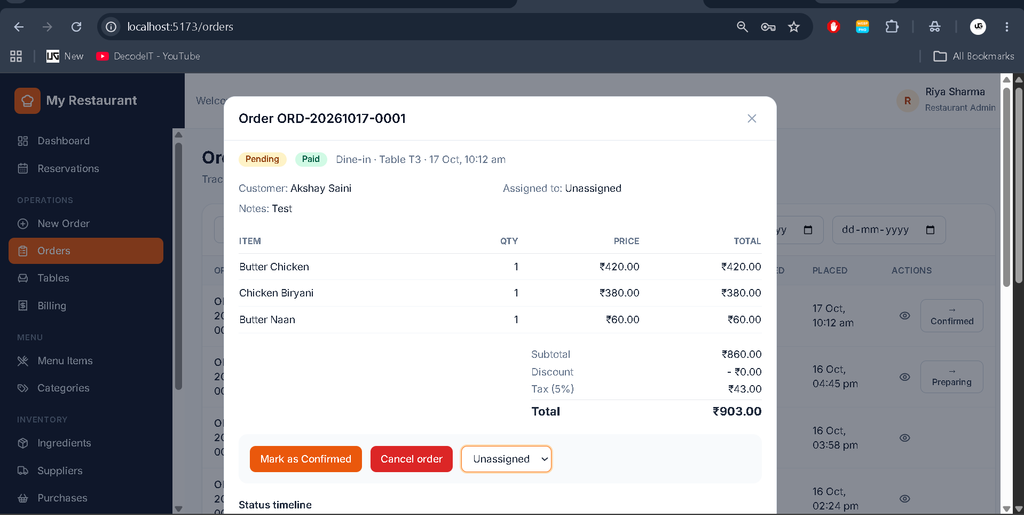The width and height of the screenshot is (1024, 515).
Task: Click the site information icon
Action: coord(112,27)
